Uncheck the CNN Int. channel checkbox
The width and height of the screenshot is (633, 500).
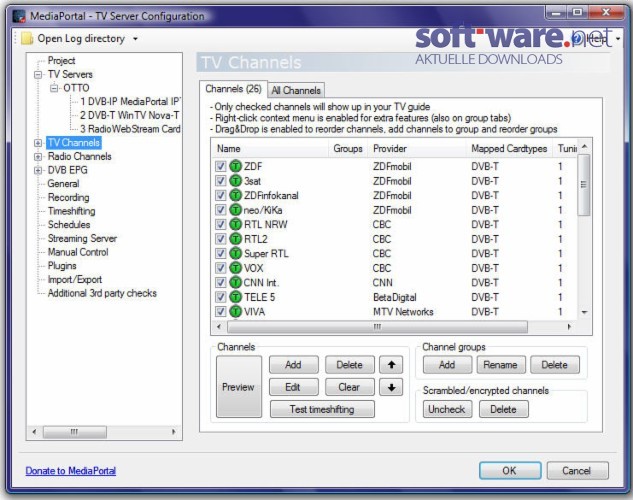pos(220,282)
